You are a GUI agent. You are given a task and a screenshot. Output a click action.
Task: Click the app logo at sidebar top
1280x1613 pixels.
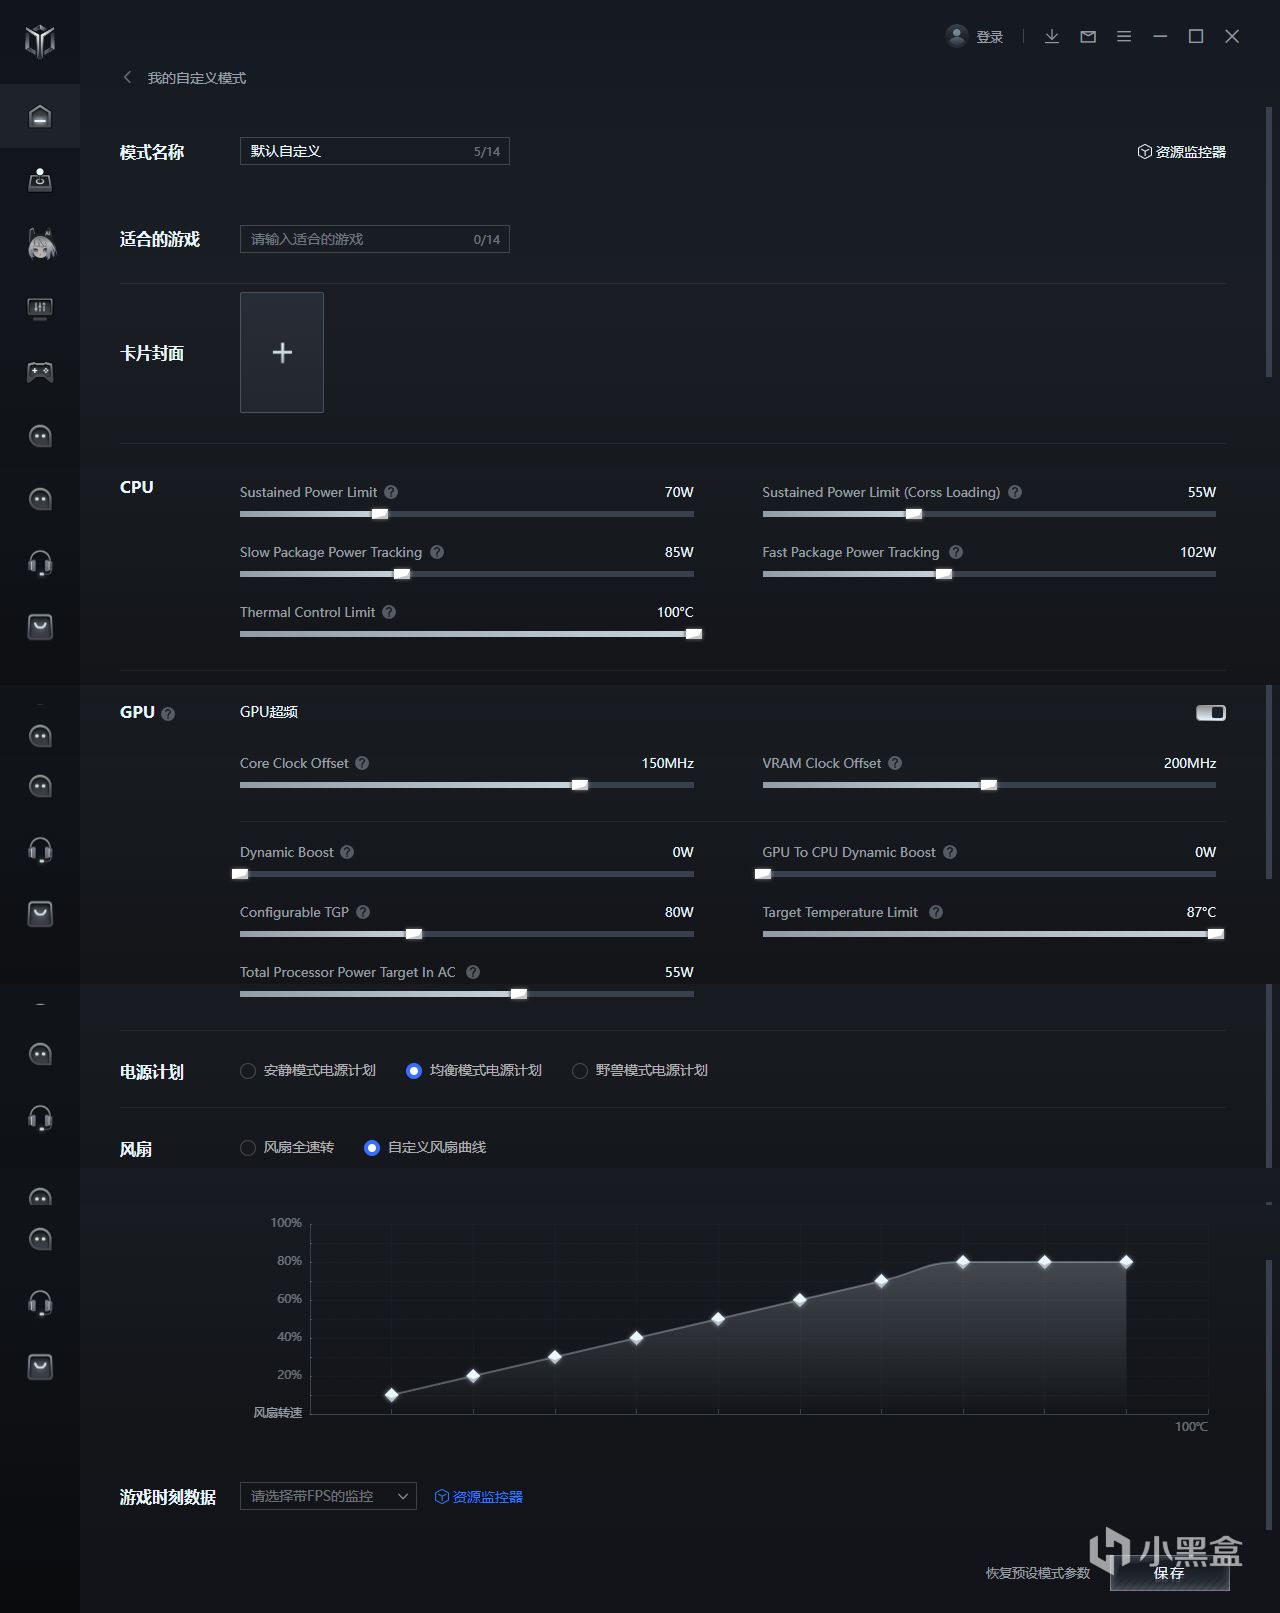[40, 41]
